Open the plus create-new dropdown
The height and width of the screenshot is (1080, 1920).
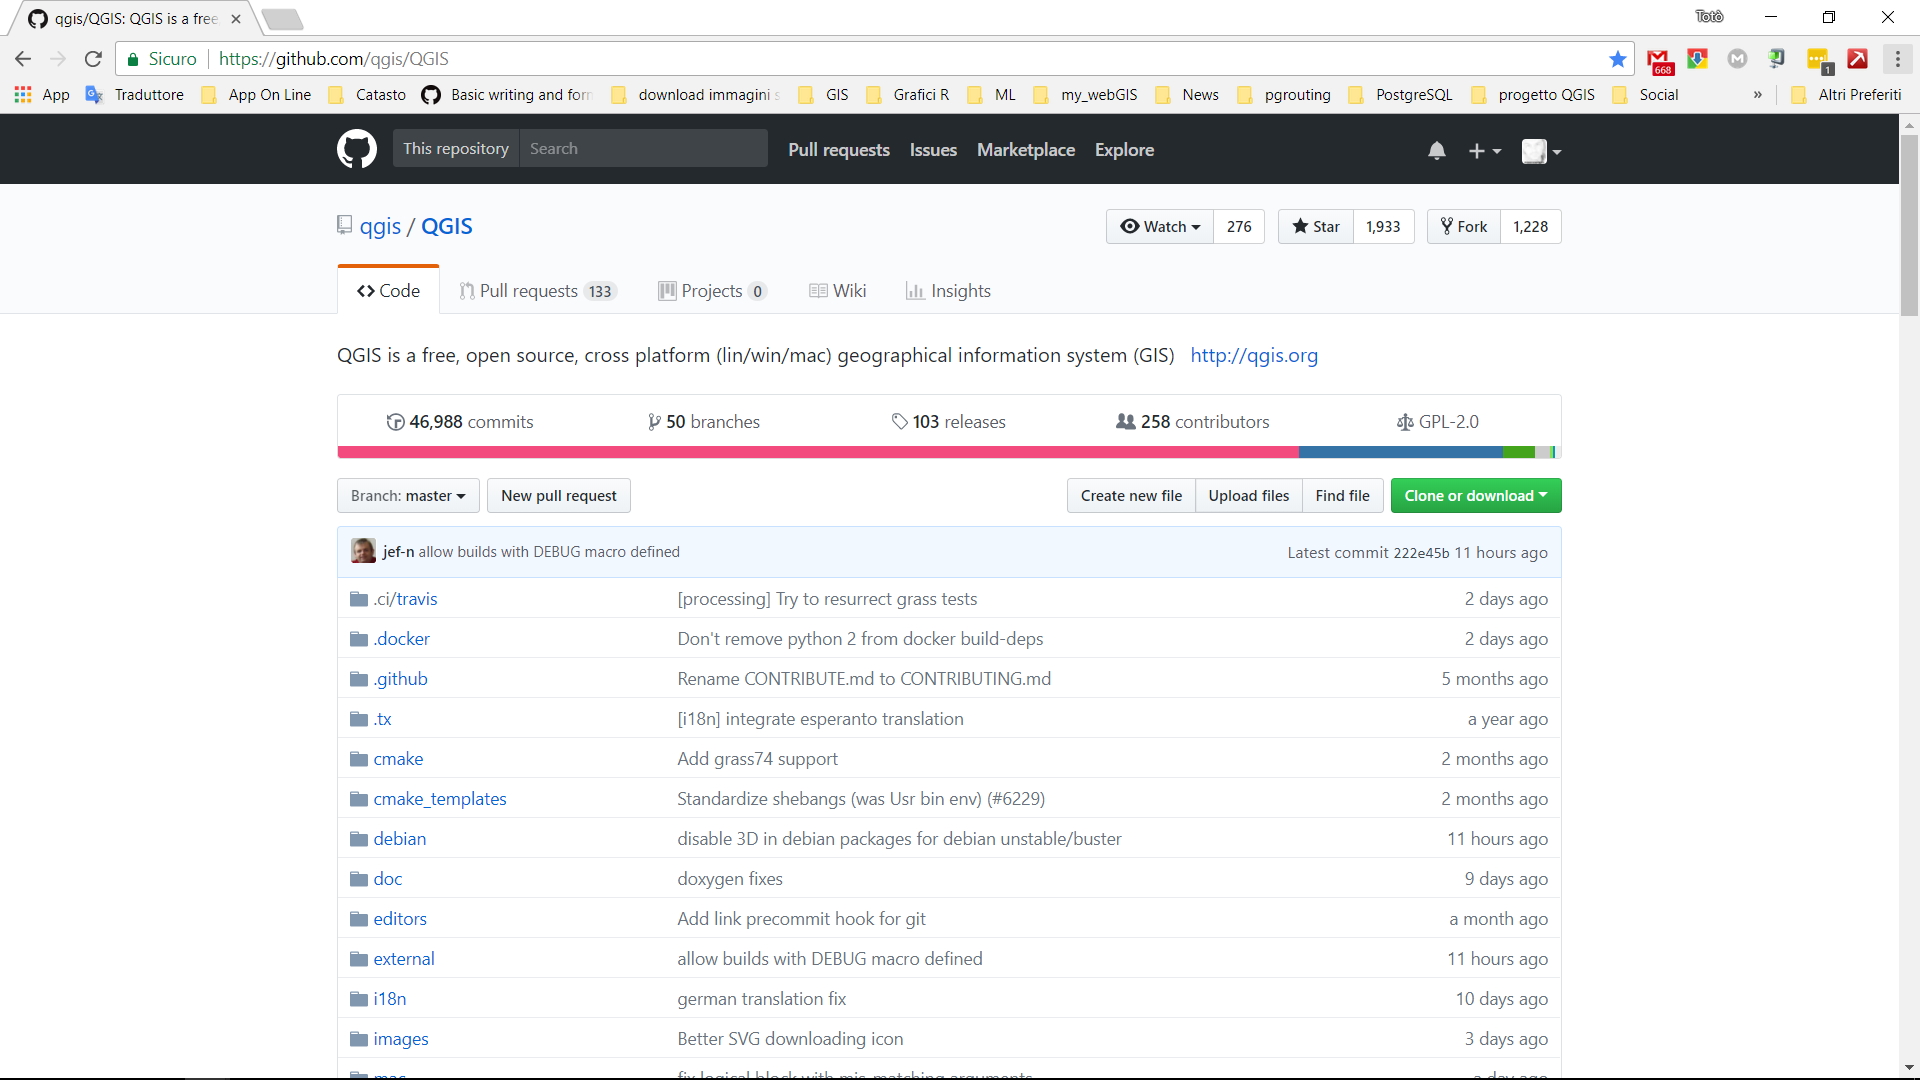click(1484, 151)
